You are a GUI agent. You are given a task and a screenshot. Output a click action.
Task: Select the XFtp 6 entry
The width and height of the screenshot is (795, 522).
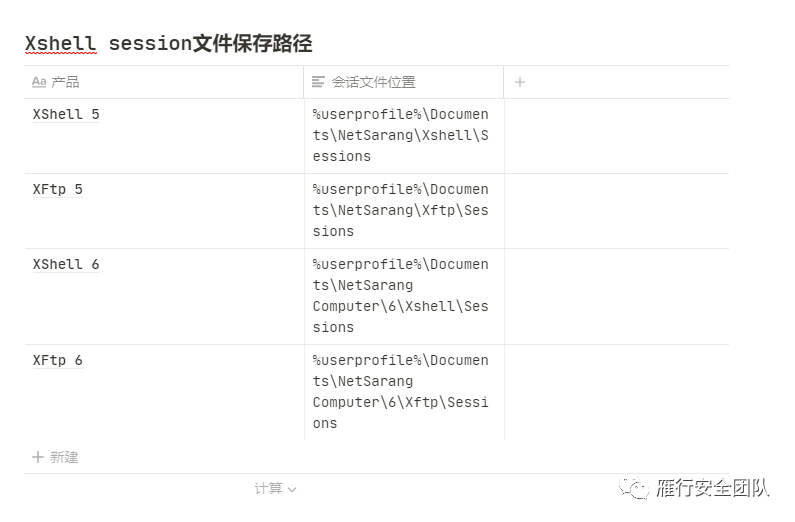pos(57,361)
